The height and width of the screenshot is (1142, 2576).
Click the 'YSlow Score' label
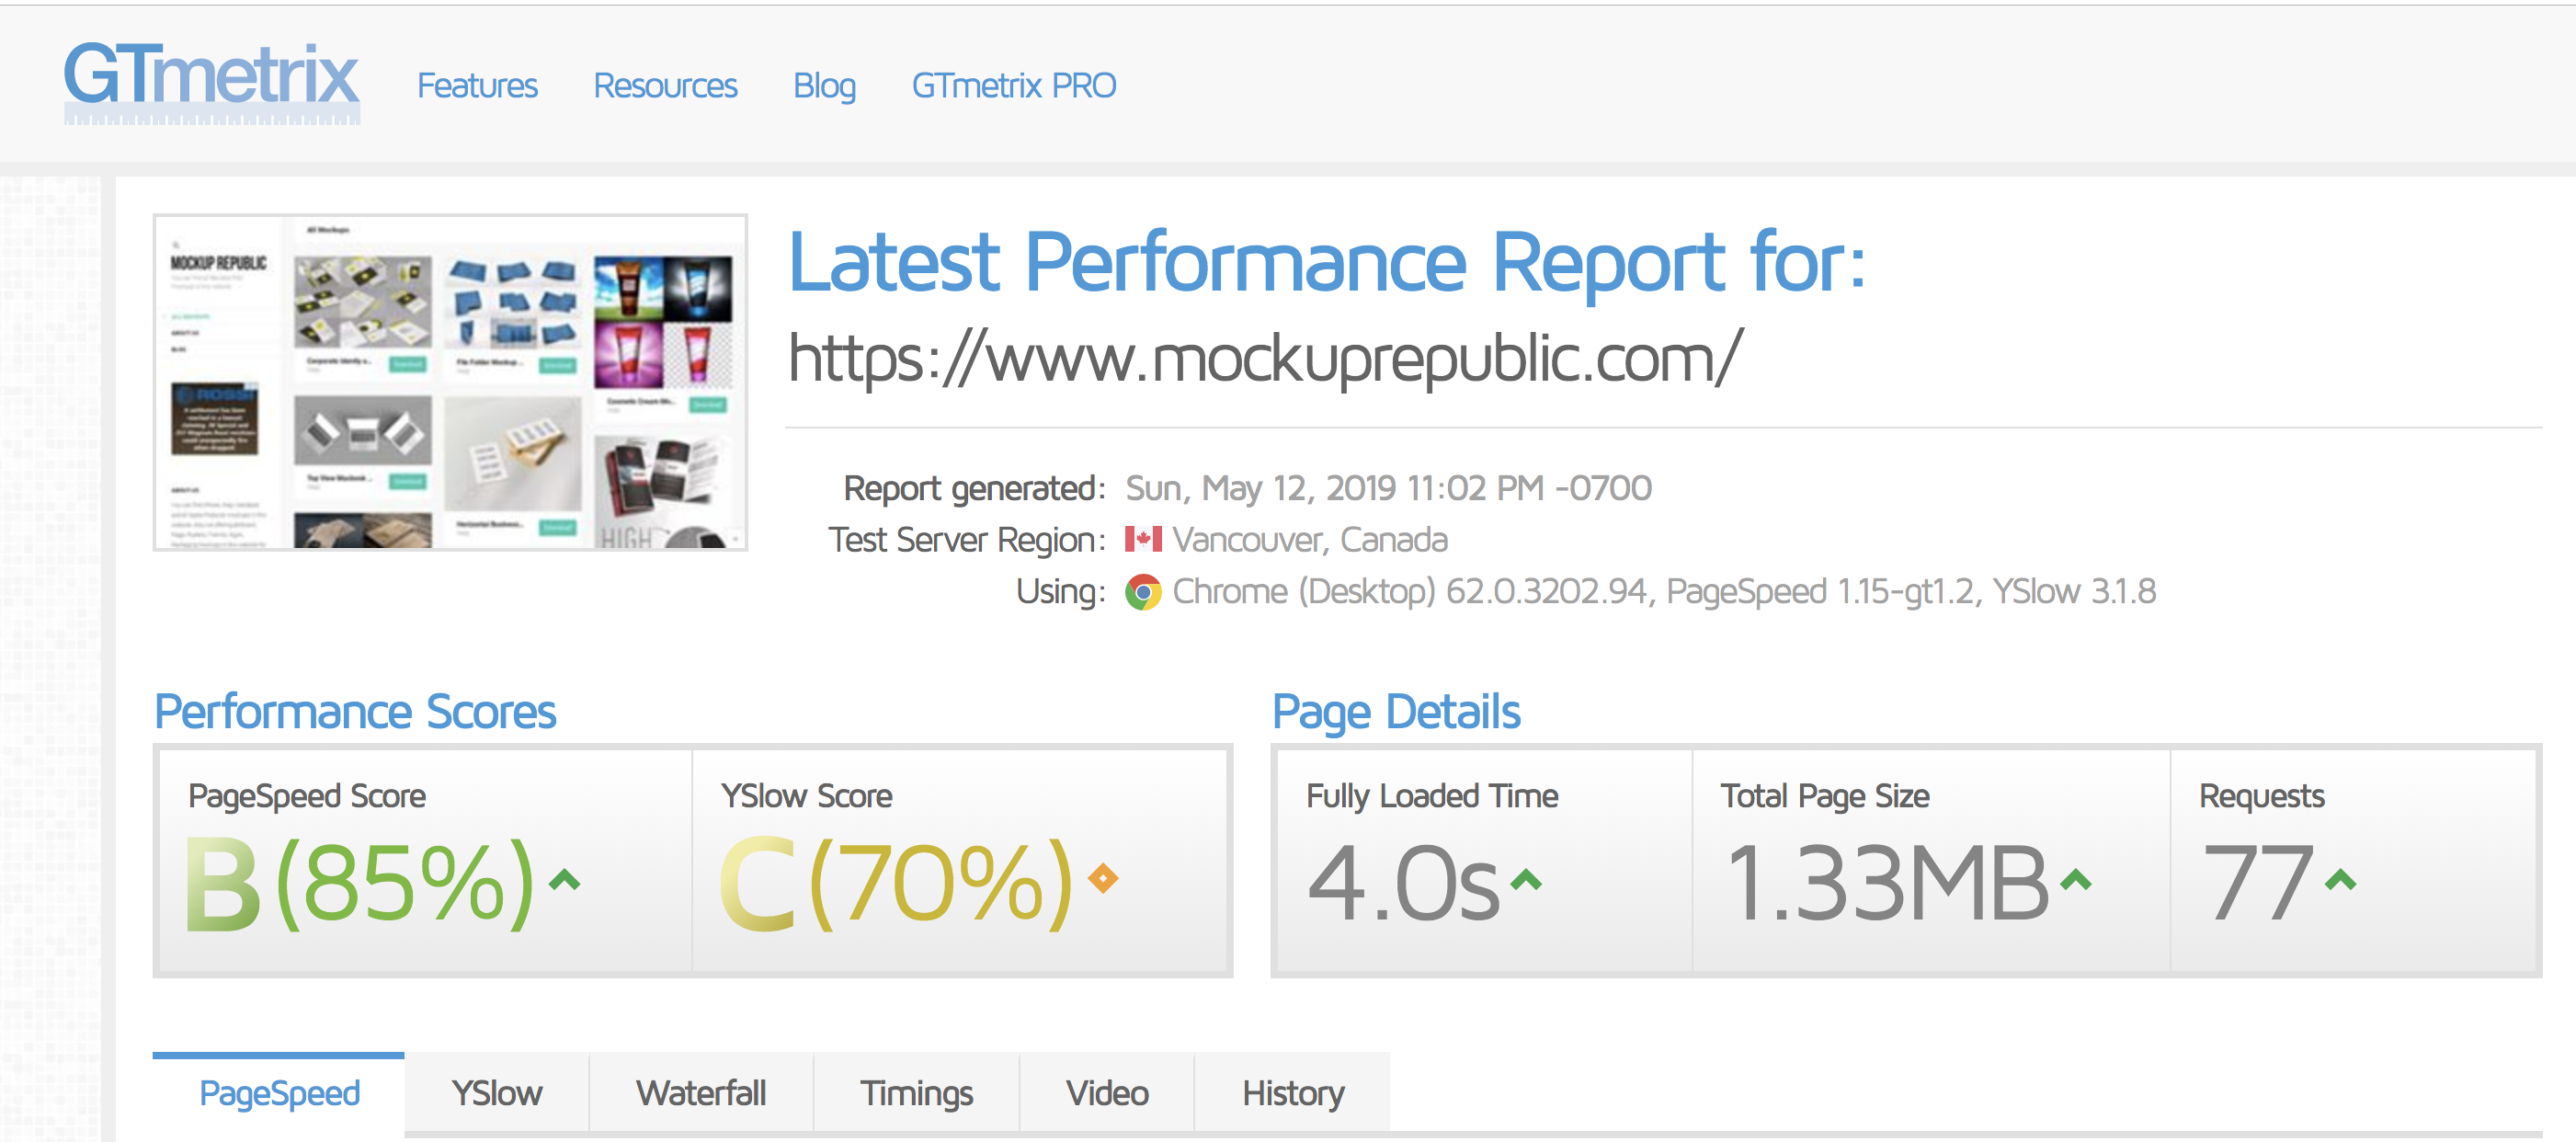[807, 796]
